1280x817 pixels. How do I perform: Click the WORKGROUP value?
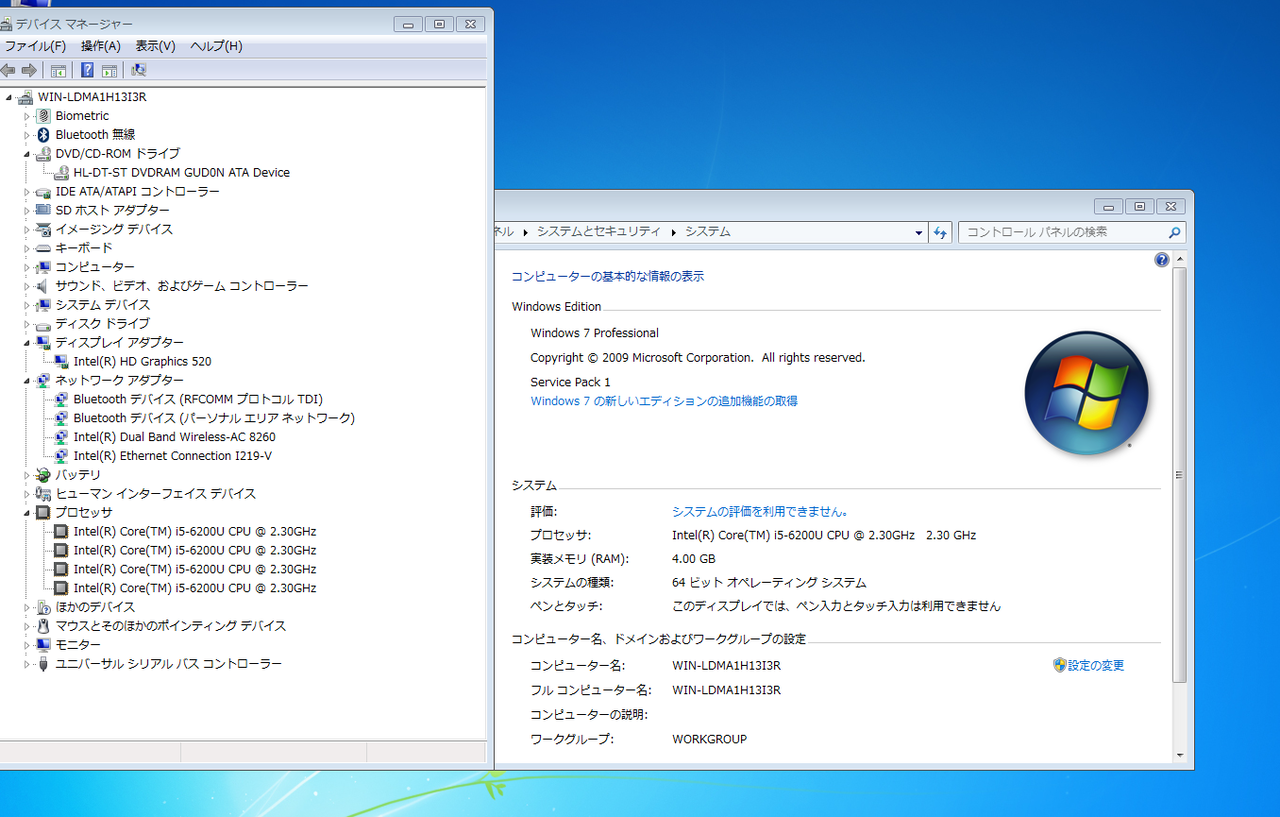point(709,739)
